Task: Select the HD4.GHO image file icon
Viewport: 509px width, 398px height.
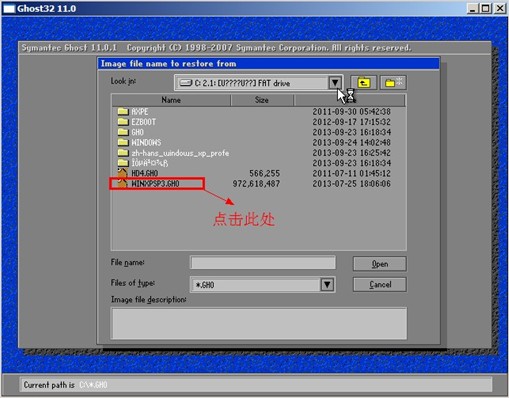Action: point(123,173)
